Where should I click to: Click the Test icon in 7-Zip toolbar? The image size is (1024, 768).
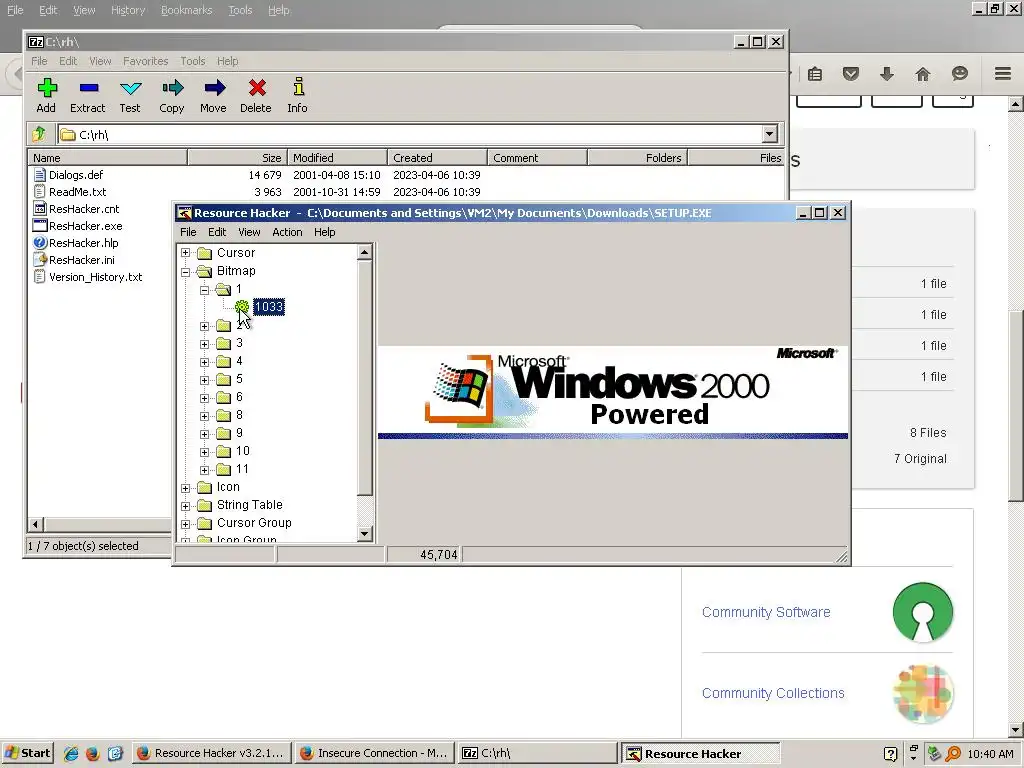pyautogui.click(x=131, y=88)
